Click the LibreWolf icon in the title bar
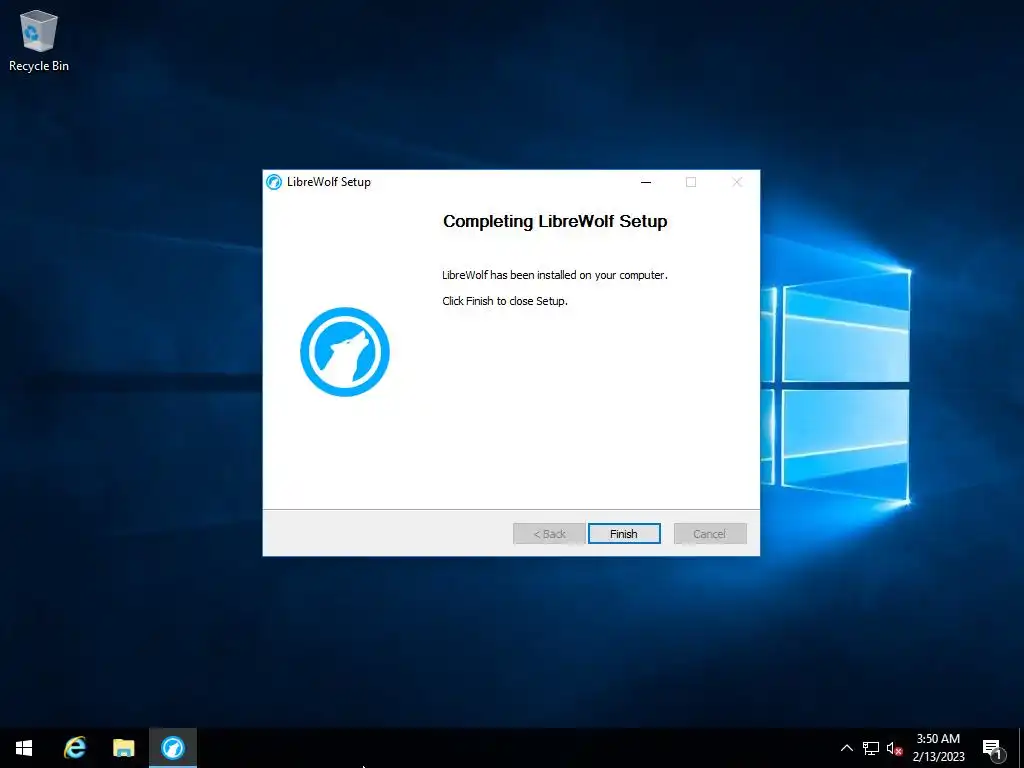The height and width of the screenshot is (768, 1024). tap(274, 182)
